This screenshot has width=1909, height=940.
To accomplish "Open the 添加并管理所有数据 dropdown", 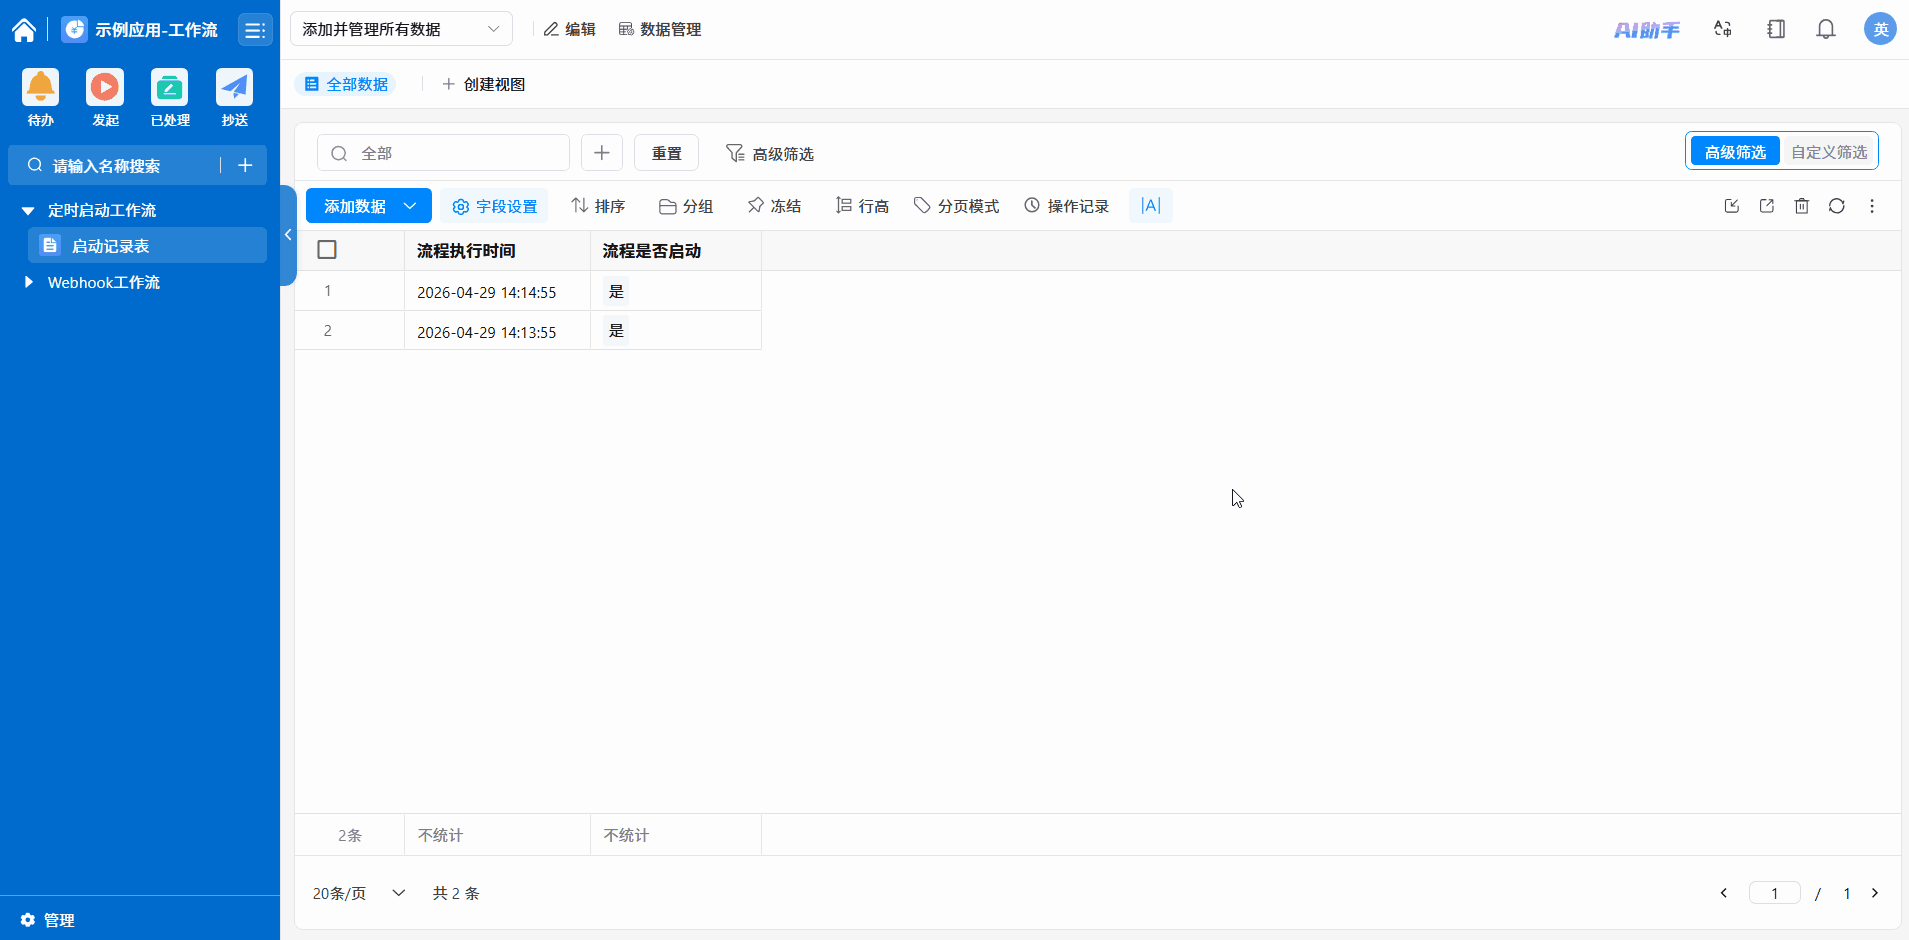I will 401,29.
